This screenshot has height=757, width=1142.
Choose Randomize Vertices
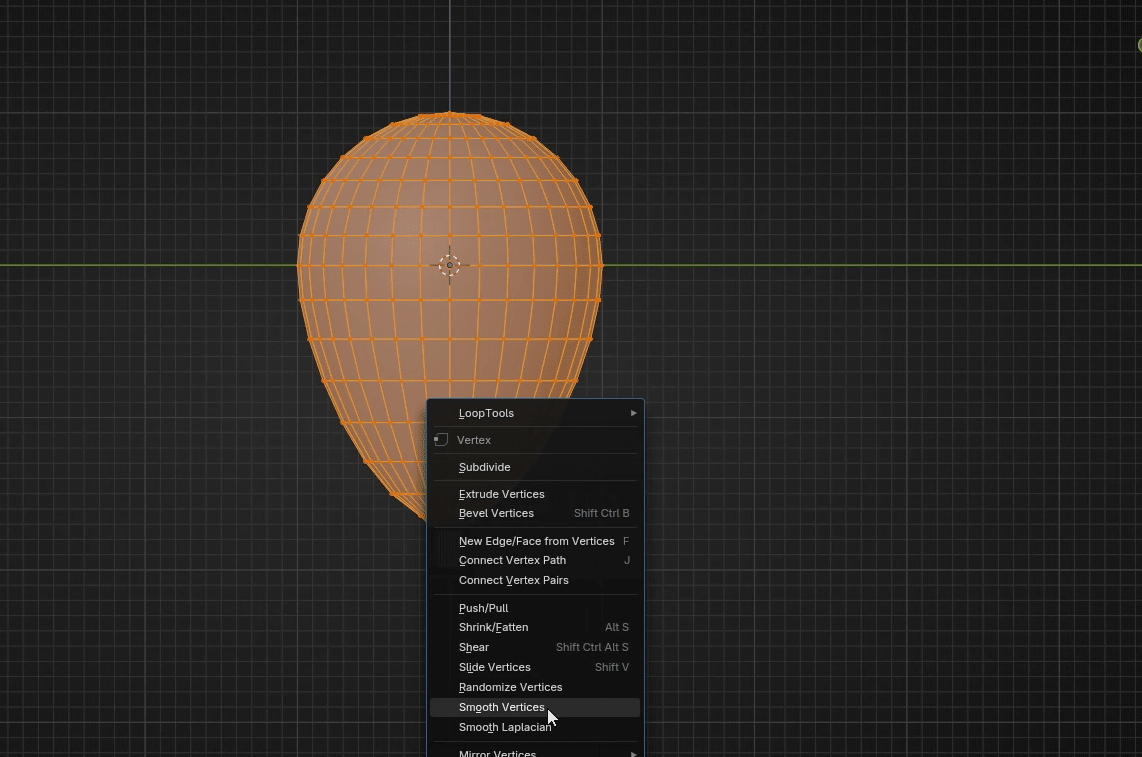pyautogui.click(x=511, y=687)
